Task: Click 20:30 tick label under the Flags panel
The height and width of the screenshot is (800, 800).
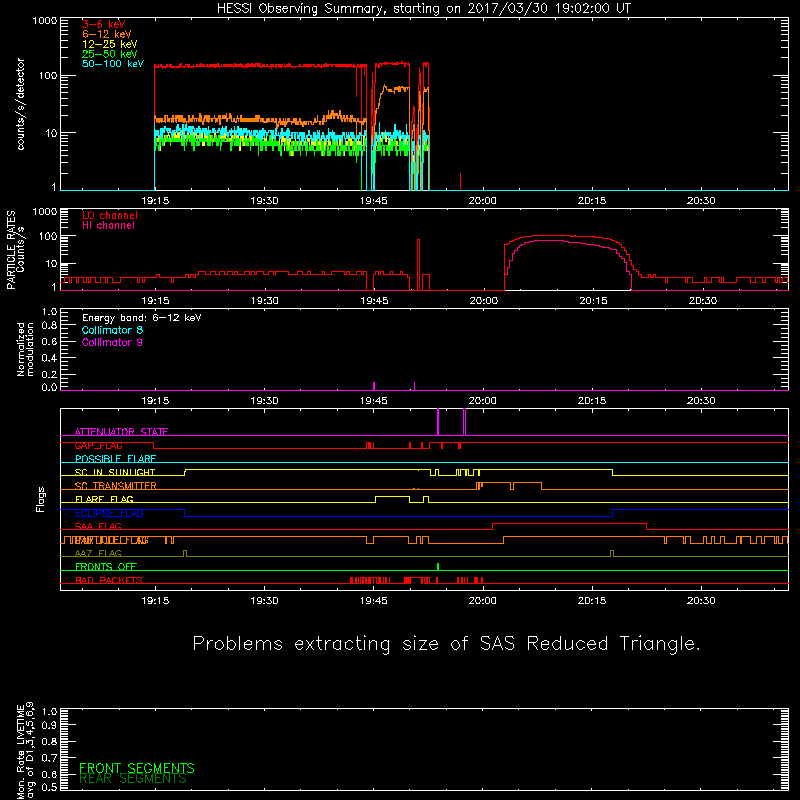Action: [701, 601]
